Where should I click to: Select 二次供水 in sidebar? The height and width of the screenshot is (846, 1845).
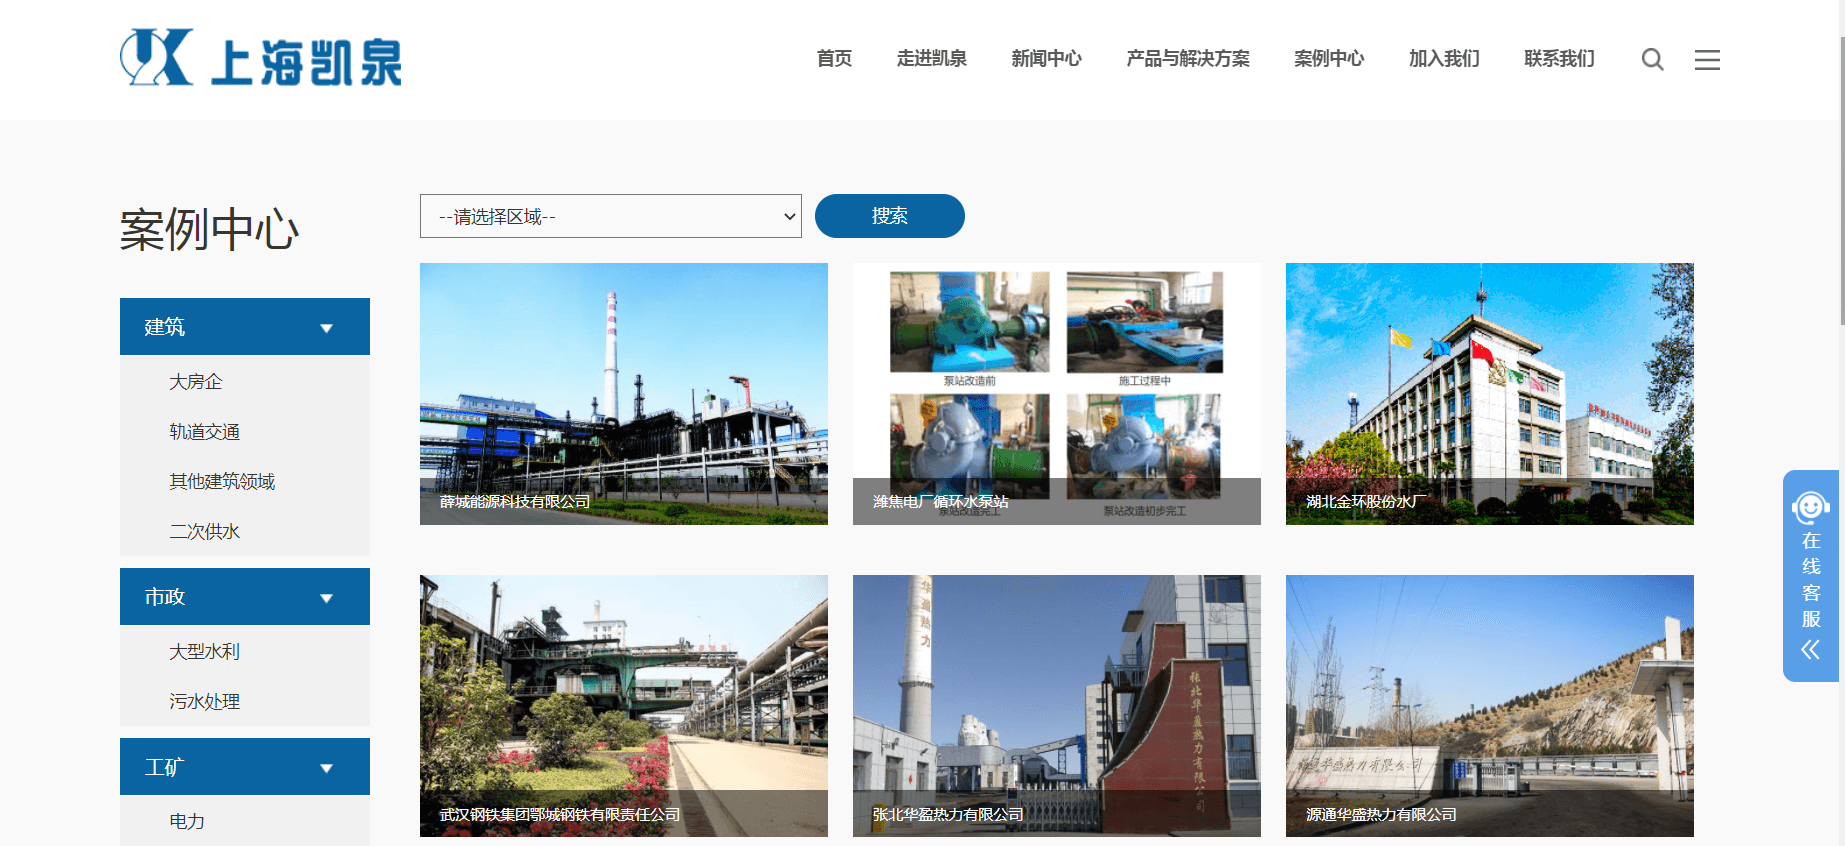[205, 532]
